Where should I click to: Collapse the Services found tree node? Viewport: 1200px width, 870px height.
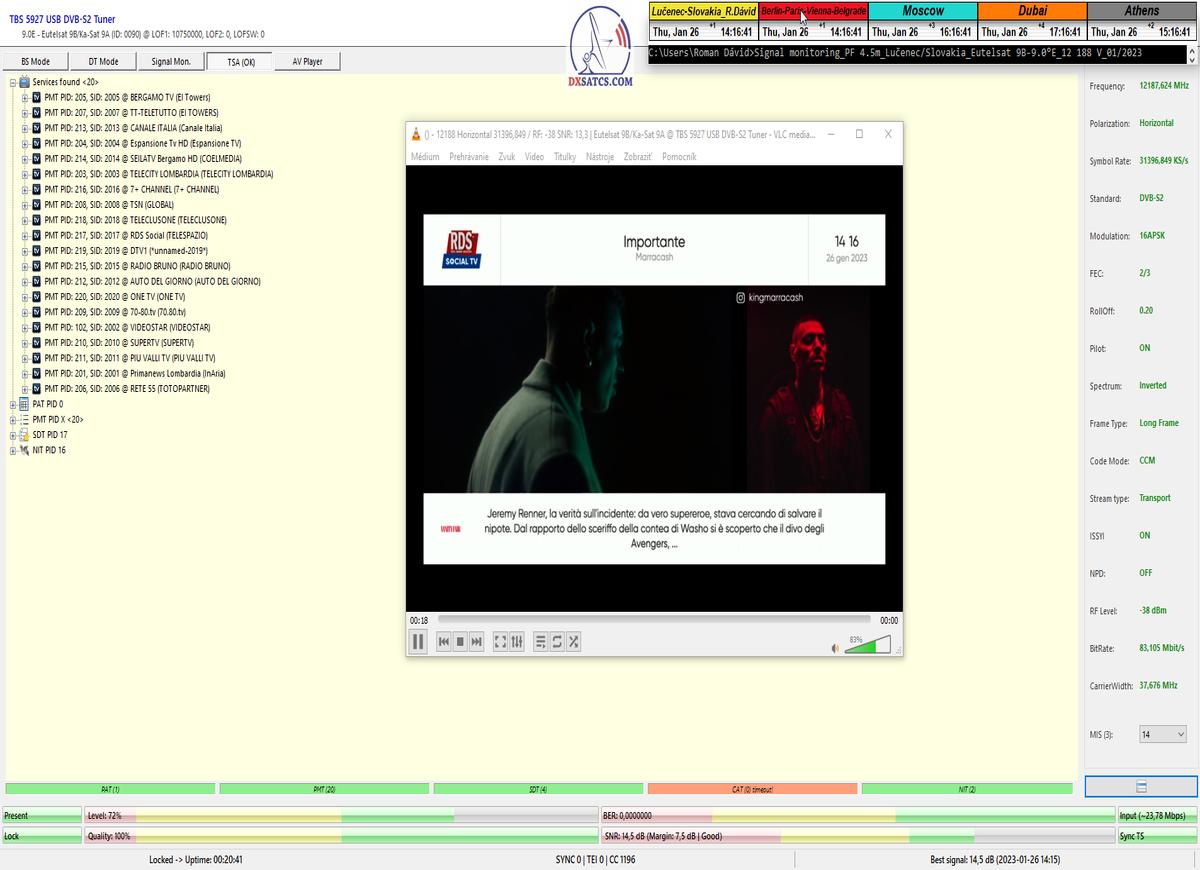point(13,82)
